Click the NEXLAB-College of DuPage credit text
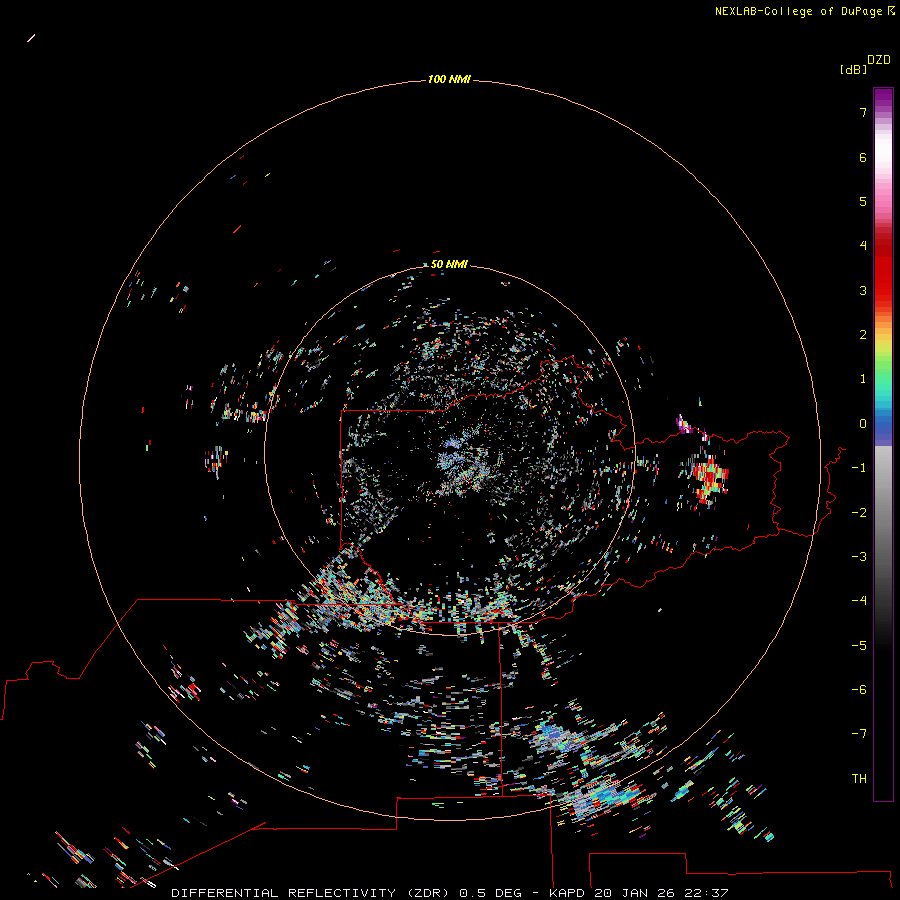 [x=798, y=11]
